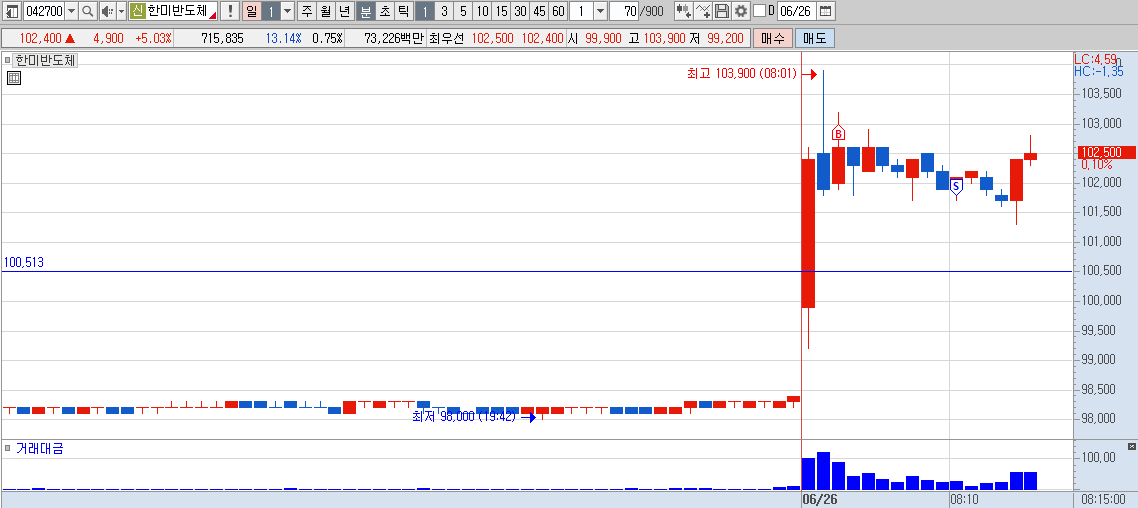Click the stock code 042700 input field
The height and width of the screenshot is (508, 1138).
click(44, 11)
